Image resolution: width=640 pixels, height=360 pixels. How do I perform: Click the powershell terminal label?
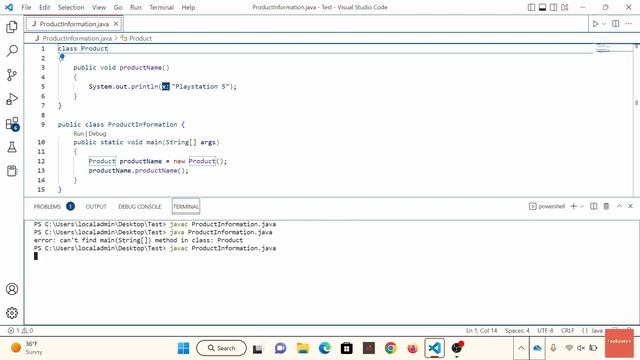(x=547, y=206)
